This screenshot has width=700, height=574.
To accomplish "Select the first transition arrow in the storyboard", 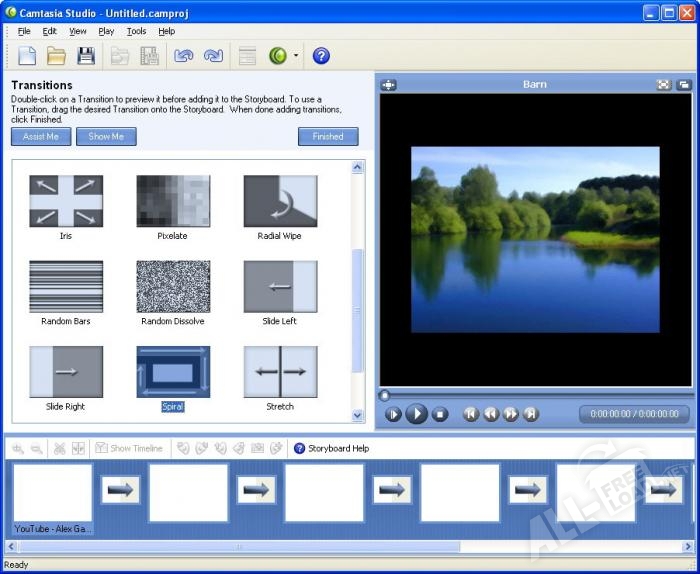I will click(121, 490).
